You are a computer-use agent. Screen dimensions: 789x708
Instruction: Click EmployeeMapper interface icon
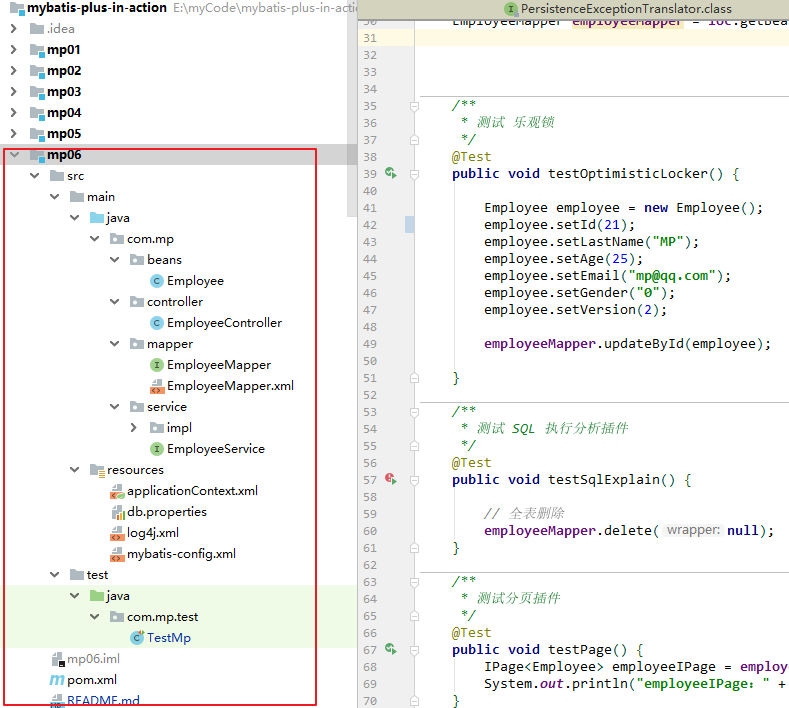coord(156,365)
